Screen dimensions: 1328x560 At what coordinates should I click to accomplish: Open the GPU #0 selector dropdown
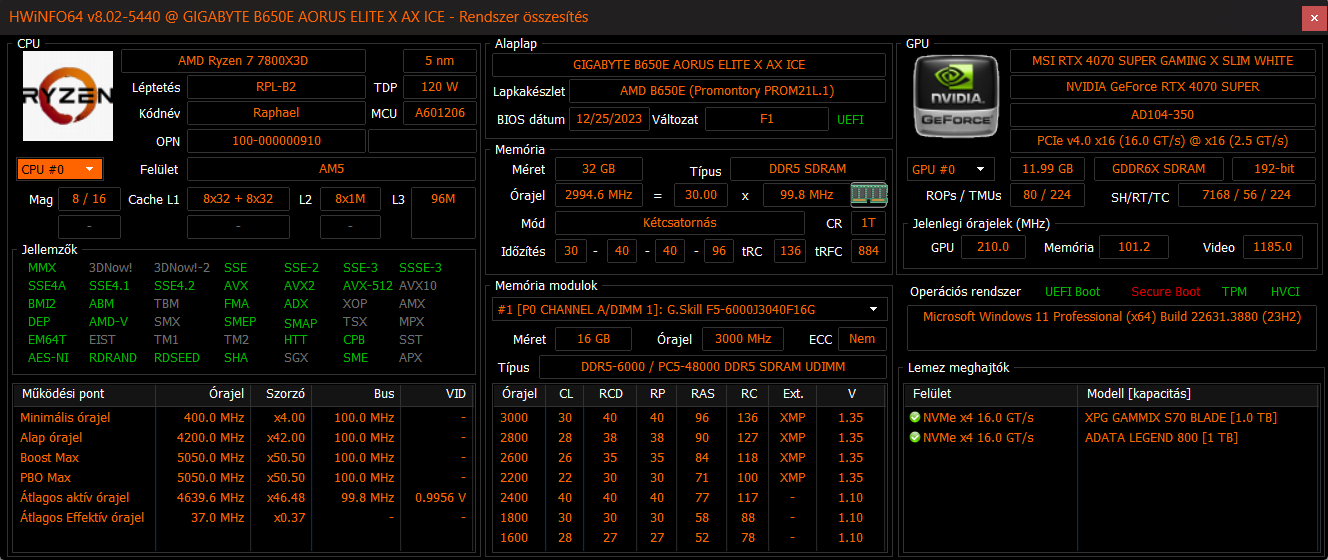(950, 169)
